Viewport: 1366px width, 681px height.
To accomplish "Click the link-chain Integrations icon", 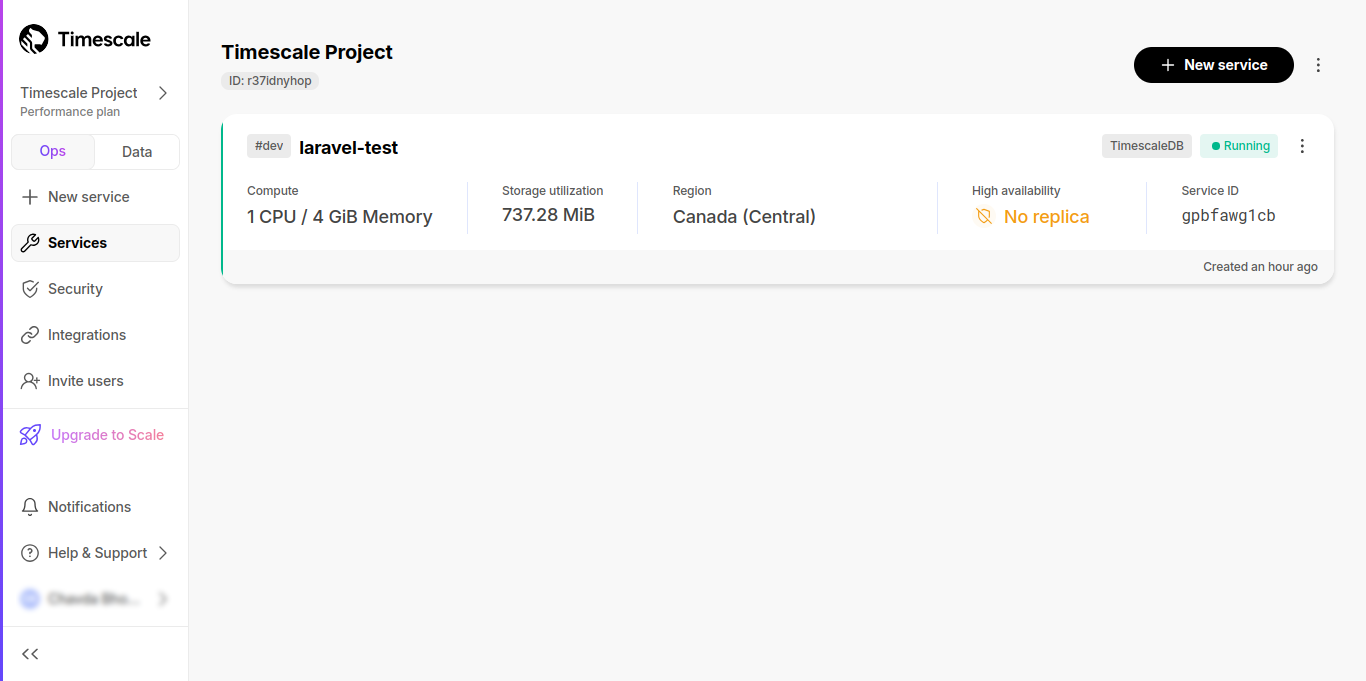I will tap(30, 335).
